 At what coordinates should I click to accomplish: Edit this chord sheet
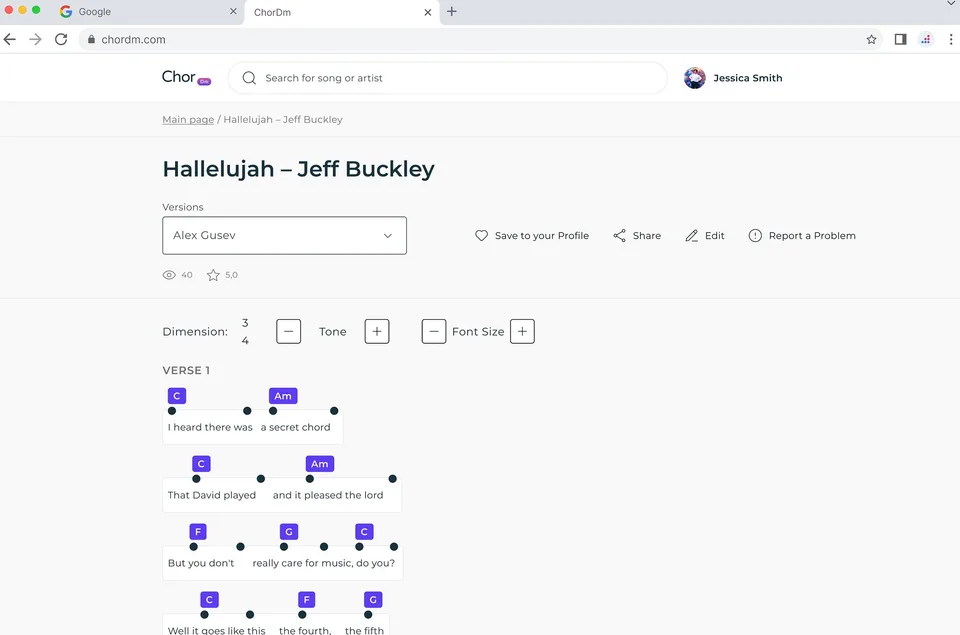click(x=705, y=236)
